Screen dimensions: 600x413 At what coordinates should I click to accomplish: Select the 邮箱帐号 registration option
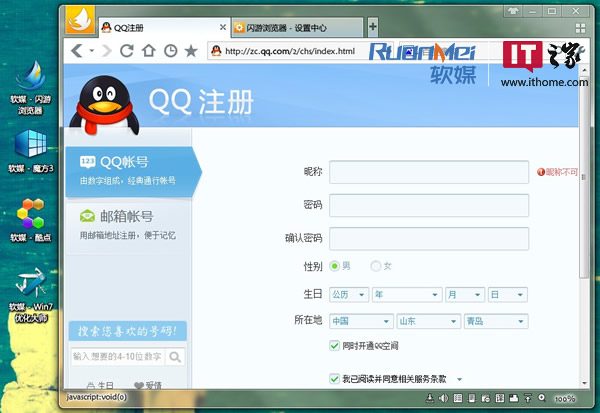(x=128, y=226)
